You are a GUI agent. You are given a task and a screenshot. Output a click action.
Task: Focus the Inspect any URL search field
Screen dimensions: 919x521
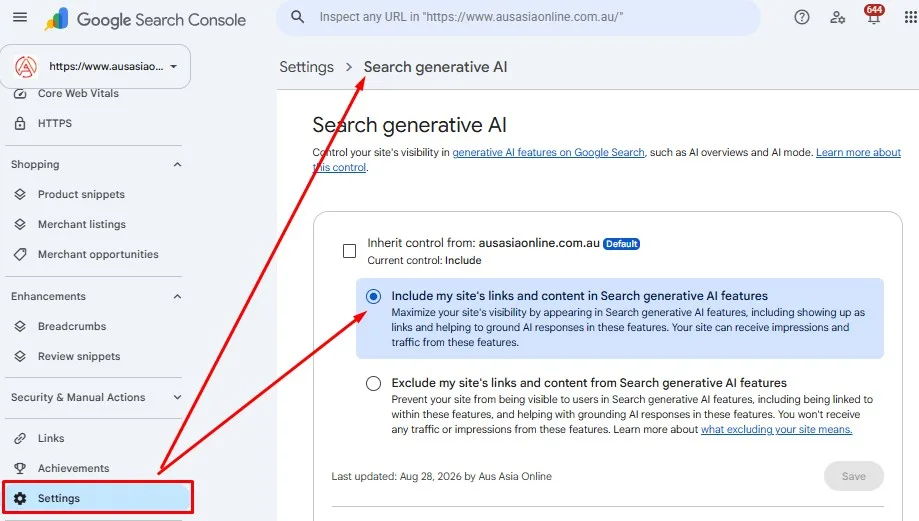tap(518, 17)
